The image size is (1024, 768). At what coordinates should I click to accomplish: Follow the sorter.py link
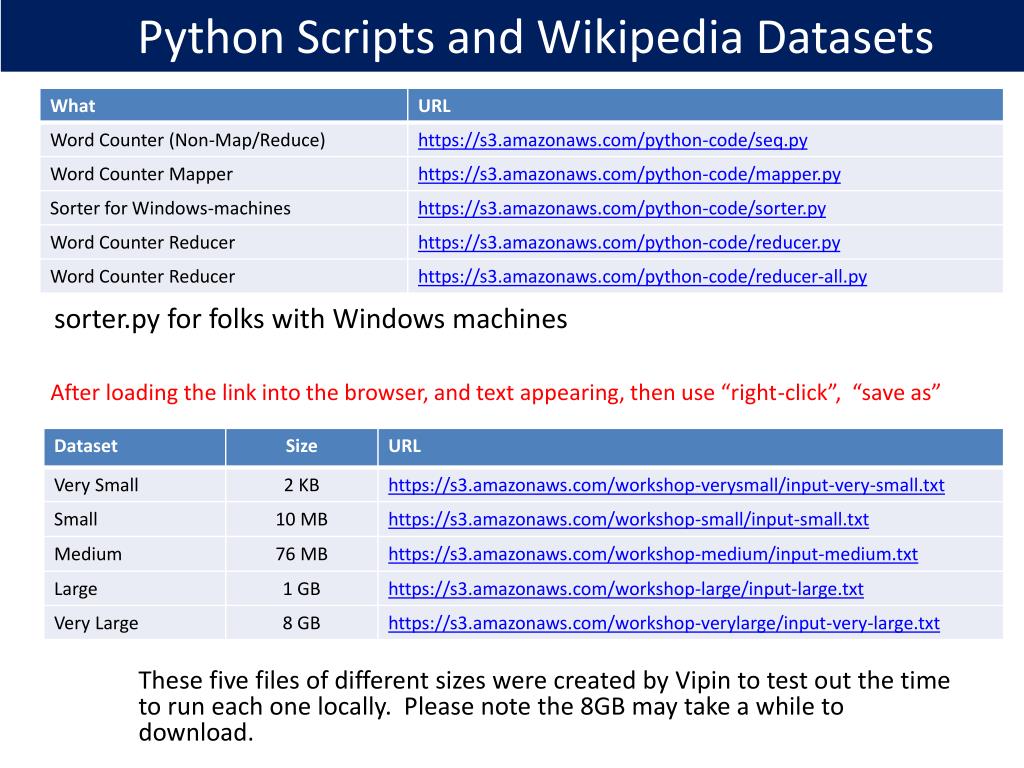[x=622, y=208]
